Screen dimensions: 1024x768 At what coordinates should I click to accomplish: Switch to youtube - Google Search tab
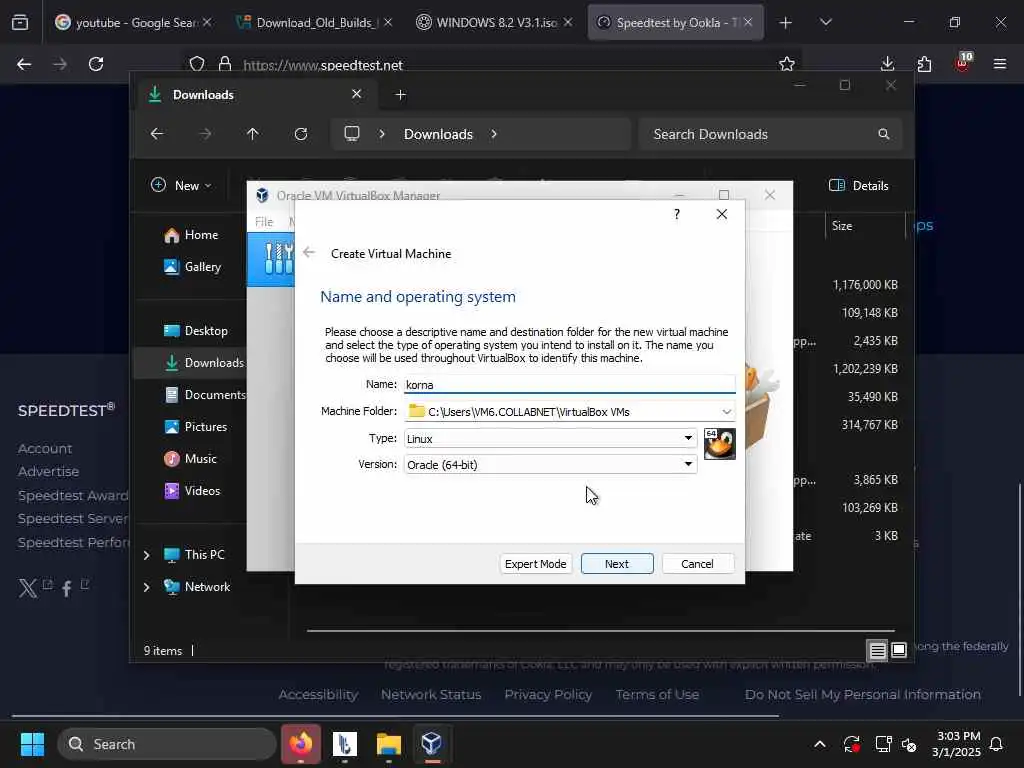pos(134,22)
